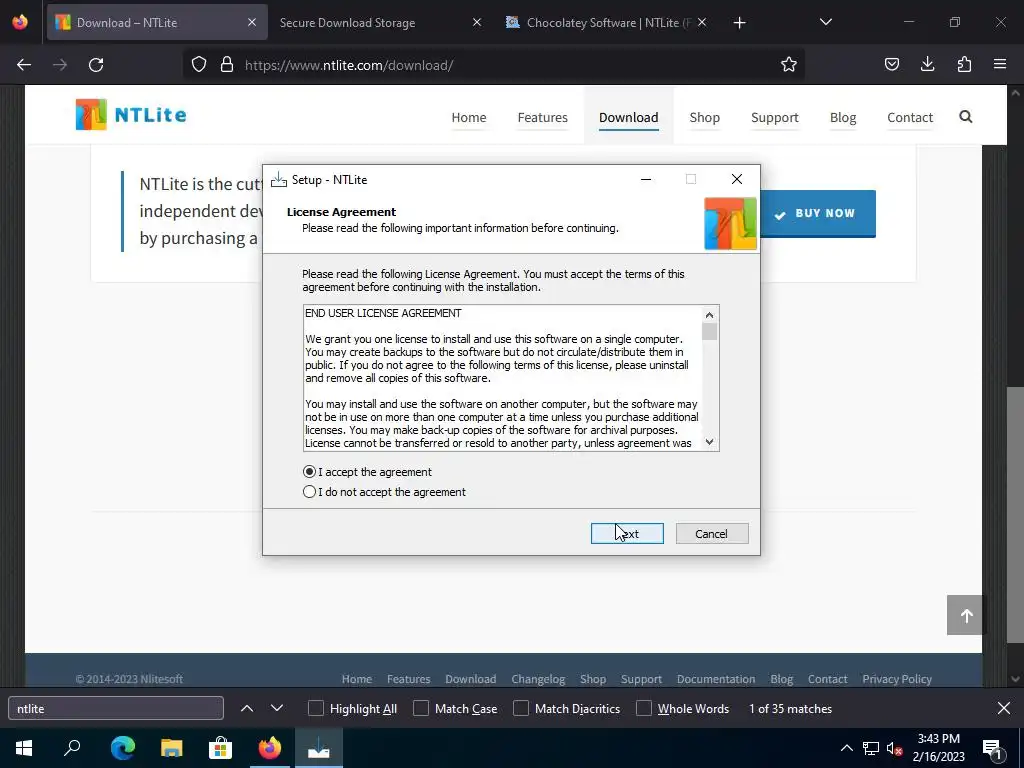Close the Secure Download Storage tab
Image resolution: width=1024 pixels, height=768 pixels.
(x=477, y=22)
